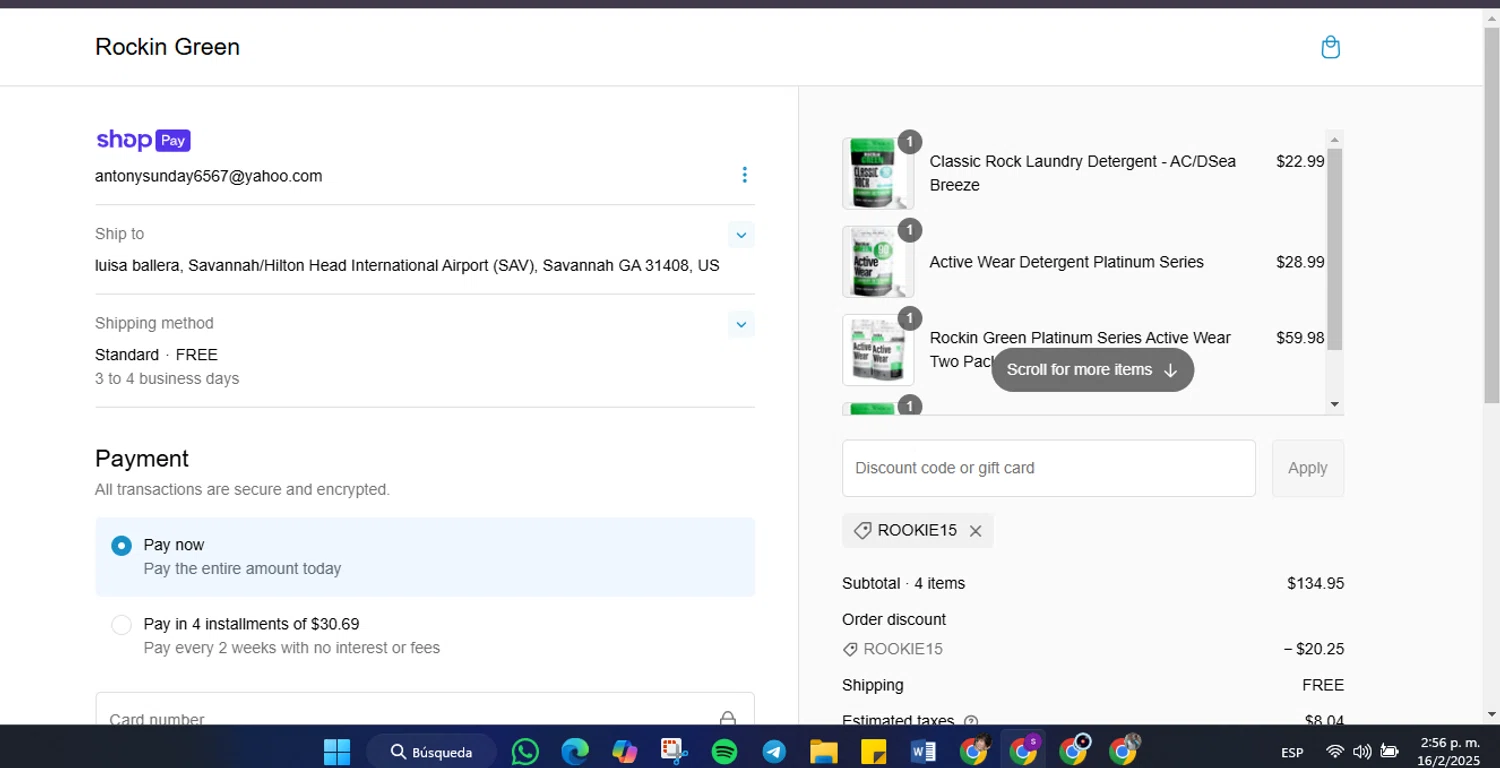Click the $28.99 item price
Image resolution: width=1500 pixels, height=768 pixels.
(x=1300, y=262)
